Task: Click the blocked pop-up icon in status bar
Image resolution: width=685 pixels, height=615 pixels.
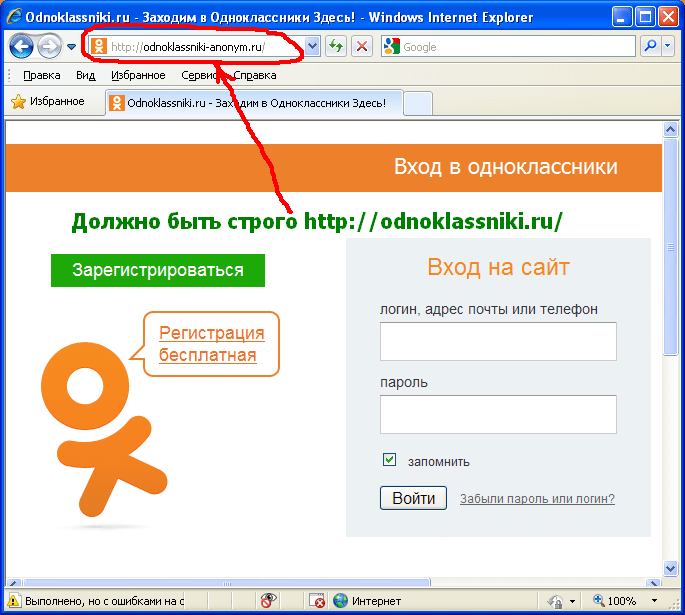Action: 317,601
